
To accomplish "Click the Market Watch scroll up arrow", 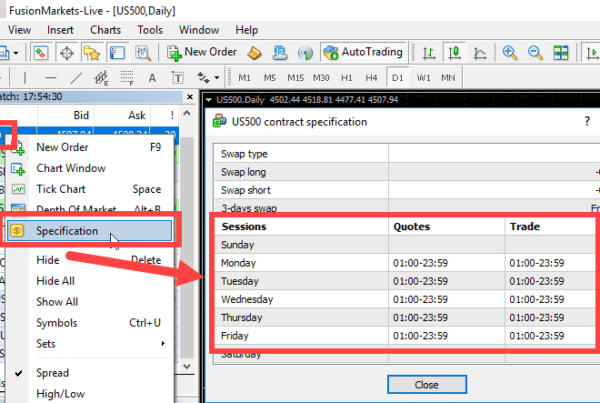I will click(x=187, y=114).
